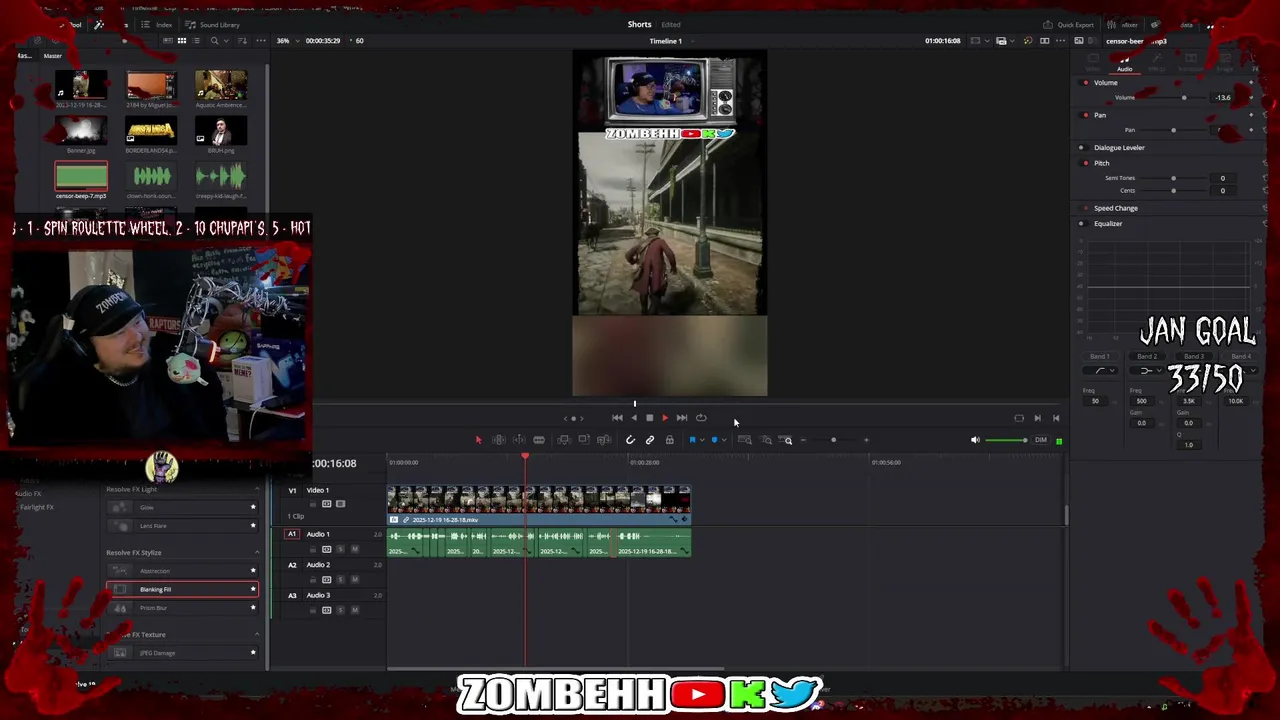Viewport: 1280px width, 720px height.
Task: Open the marker color dropdown arrow
Action: pos(724,440)
